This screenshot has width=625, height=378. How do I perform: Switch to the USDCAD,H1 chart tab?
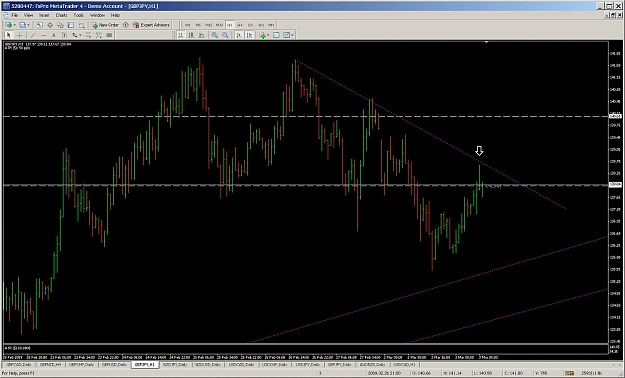pyautogui.click(x=405, y=364)
